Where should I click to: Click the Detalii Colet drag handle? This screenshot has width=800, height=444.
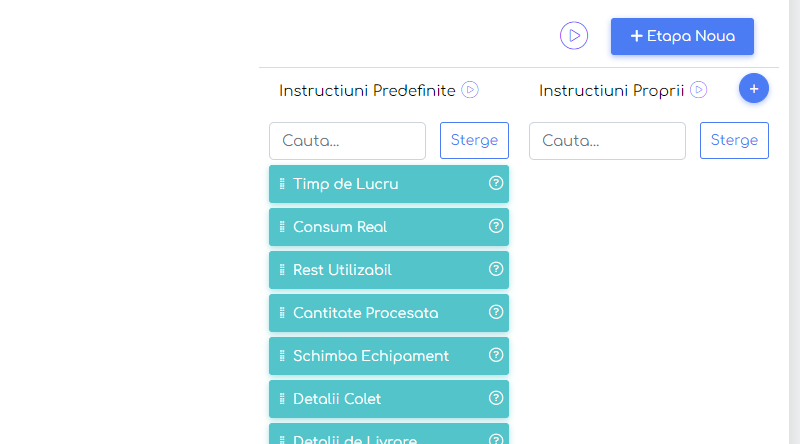pyautogui.click(x=282, y=399)
